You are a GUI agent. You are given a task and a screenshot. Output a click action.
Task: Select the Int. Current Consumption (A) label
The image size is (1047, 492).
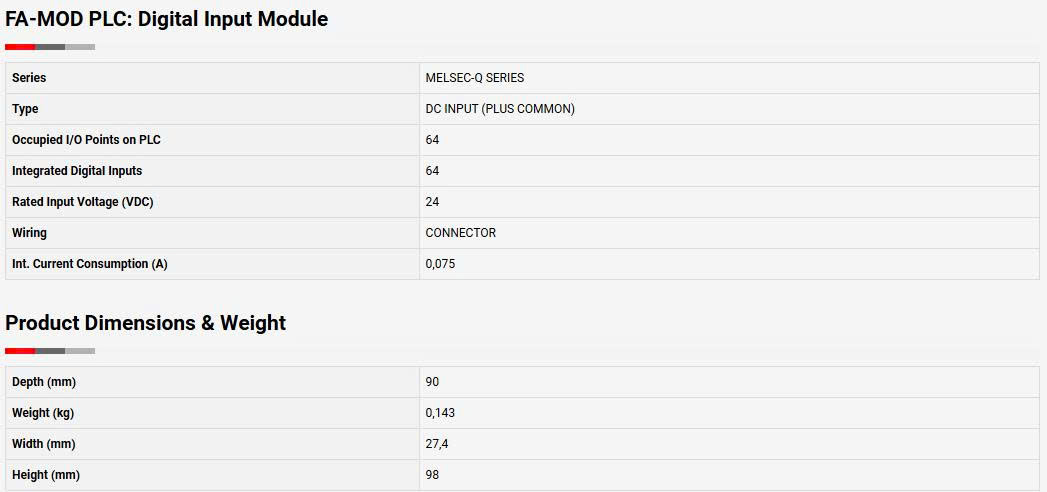(89, 264)
